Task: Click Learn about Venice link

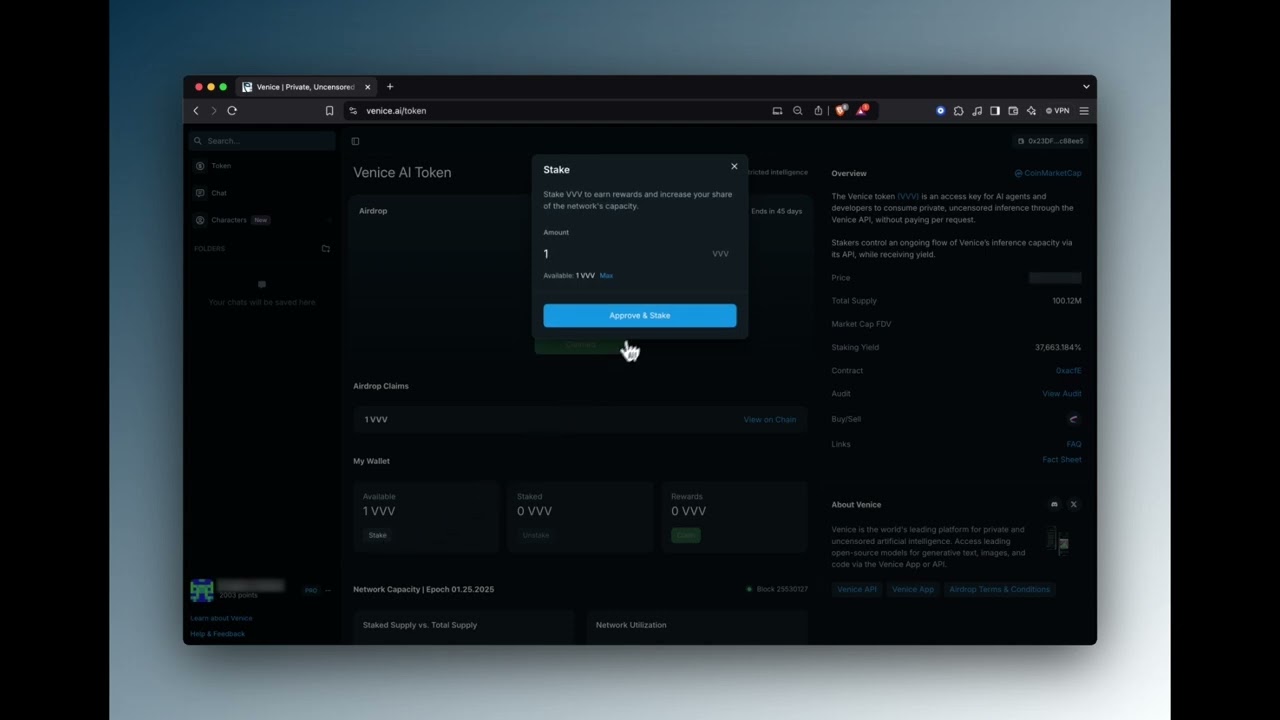Action: [221, 618]
